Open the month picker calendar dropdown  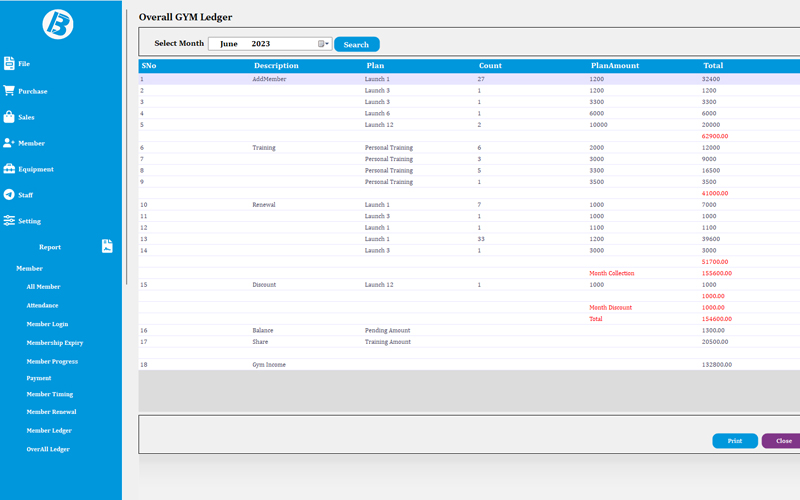point(323,44)
